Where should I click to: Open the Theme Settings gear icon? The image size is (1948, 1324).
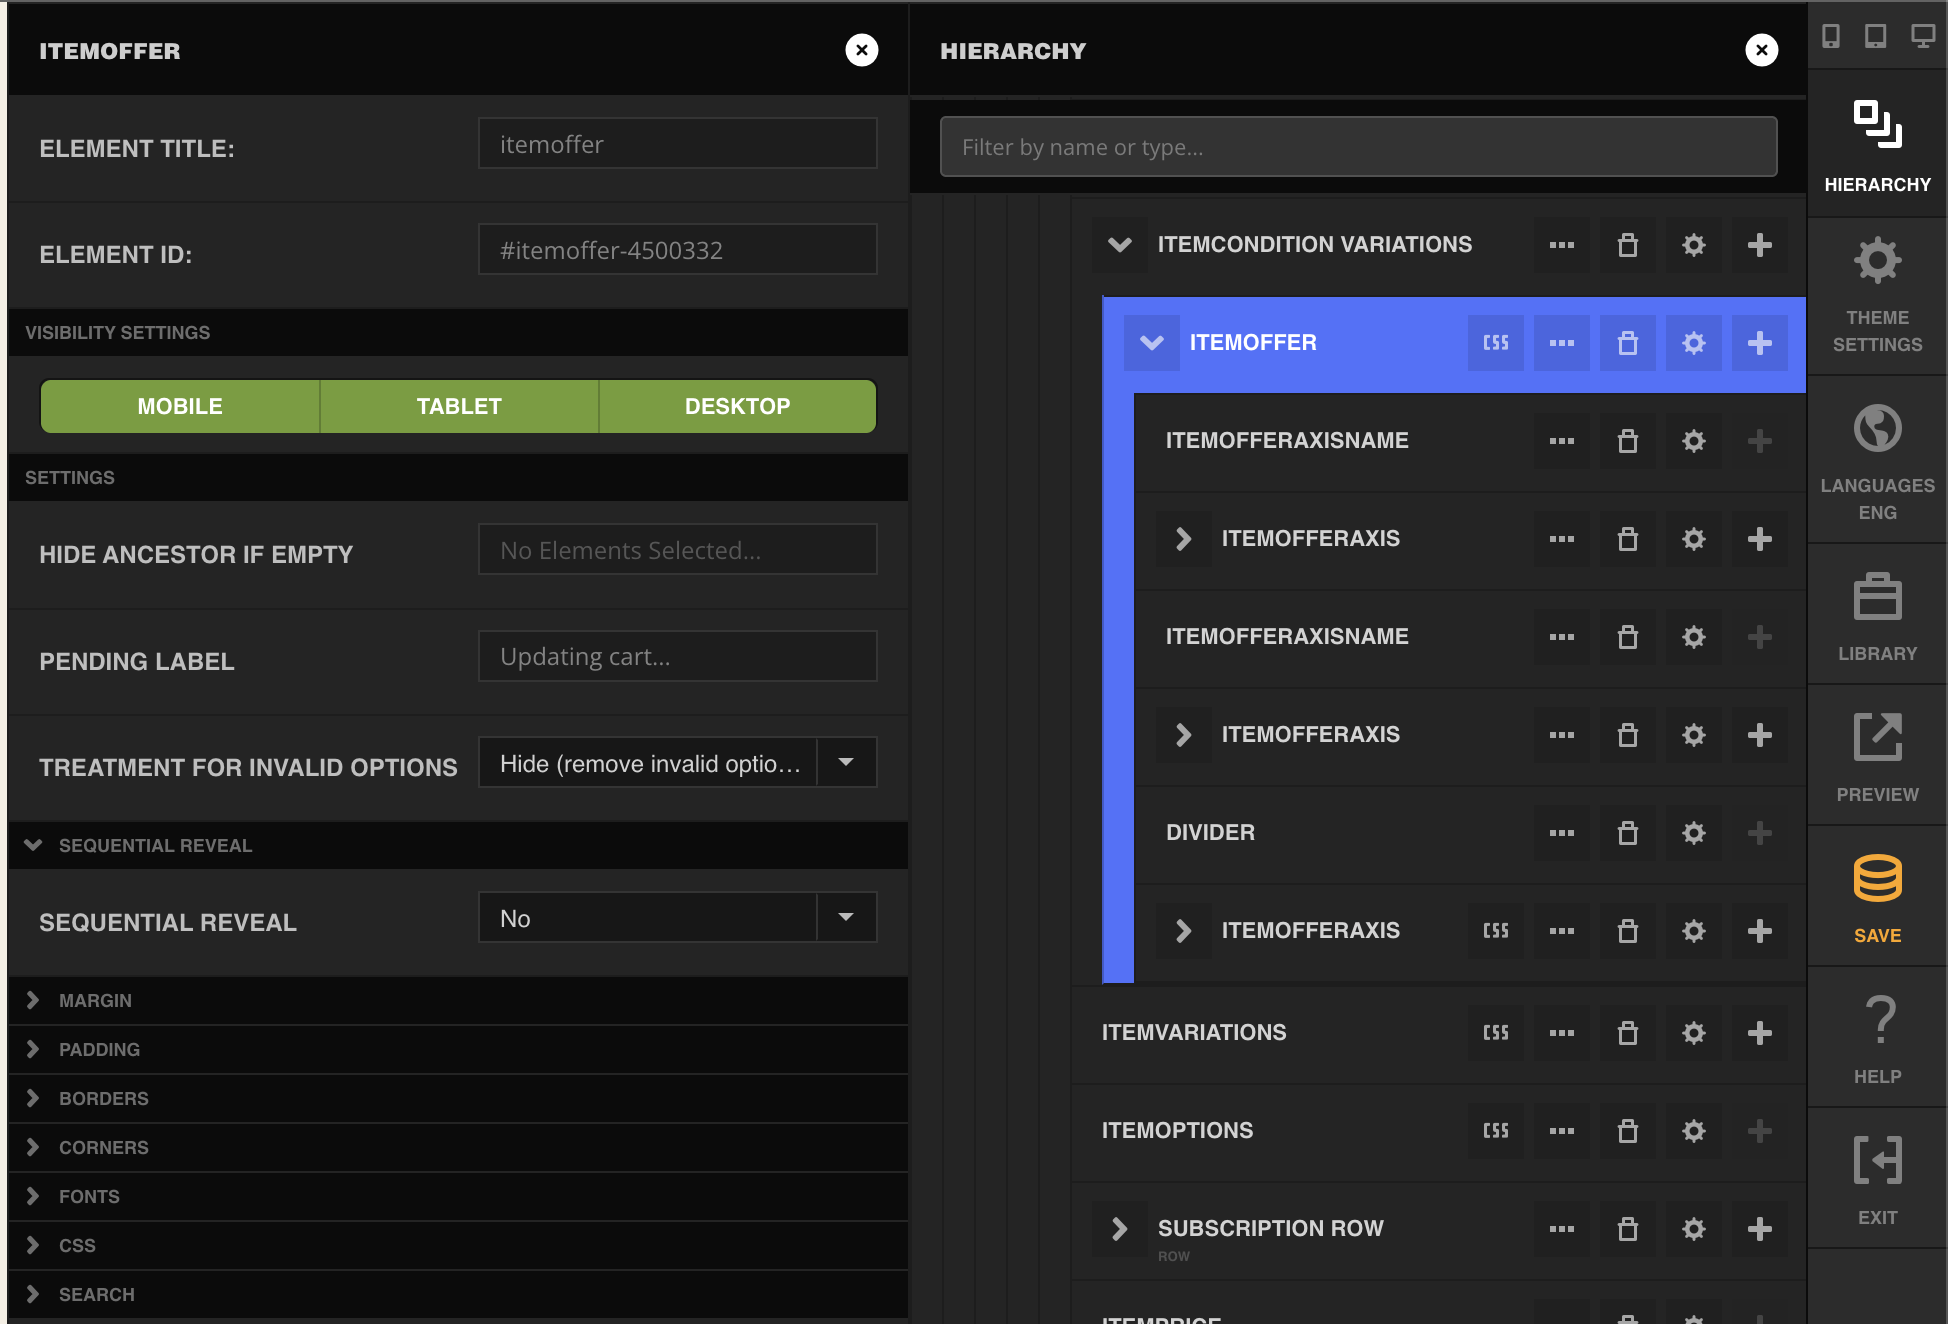click(x=1877, y=261)
